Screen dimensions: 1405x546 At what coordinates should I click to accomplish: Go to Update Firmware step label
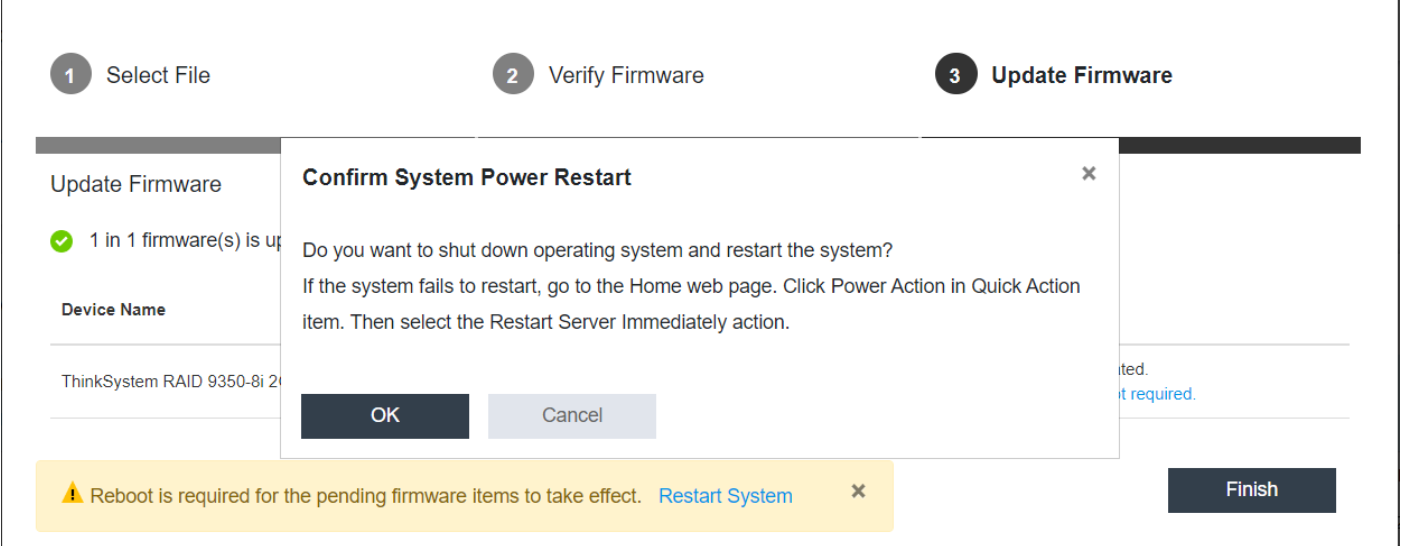[1082, 75]
